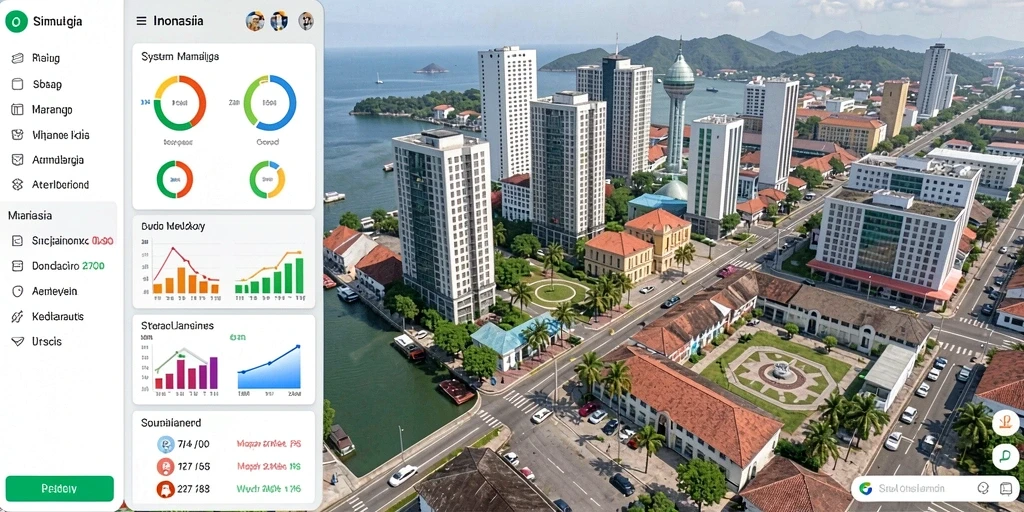Click the icon beside Sbaap

[x=18, y=84]
